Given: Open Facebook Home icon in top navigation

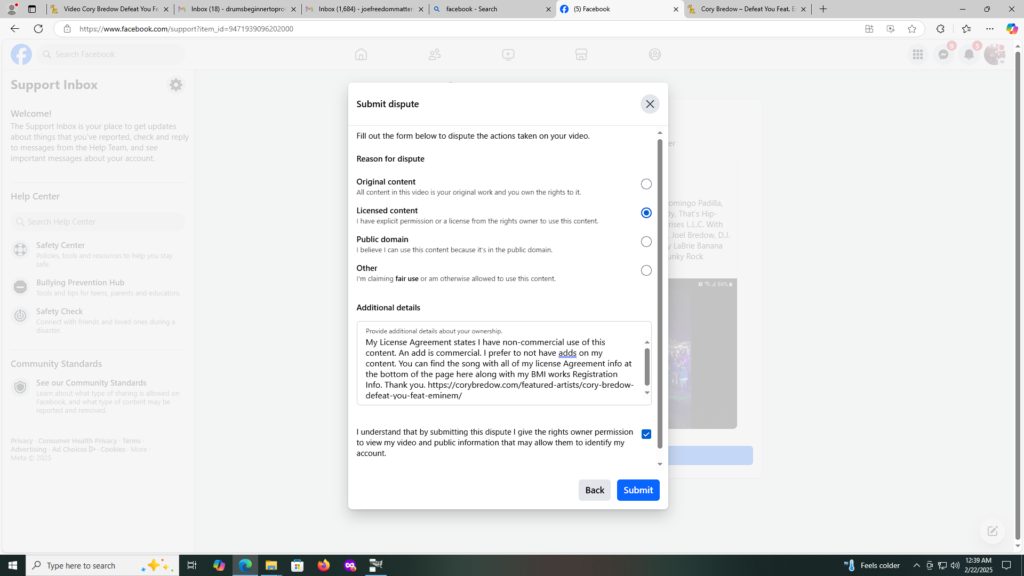Looking at the screenshot, I should click(x=361, y=55).
